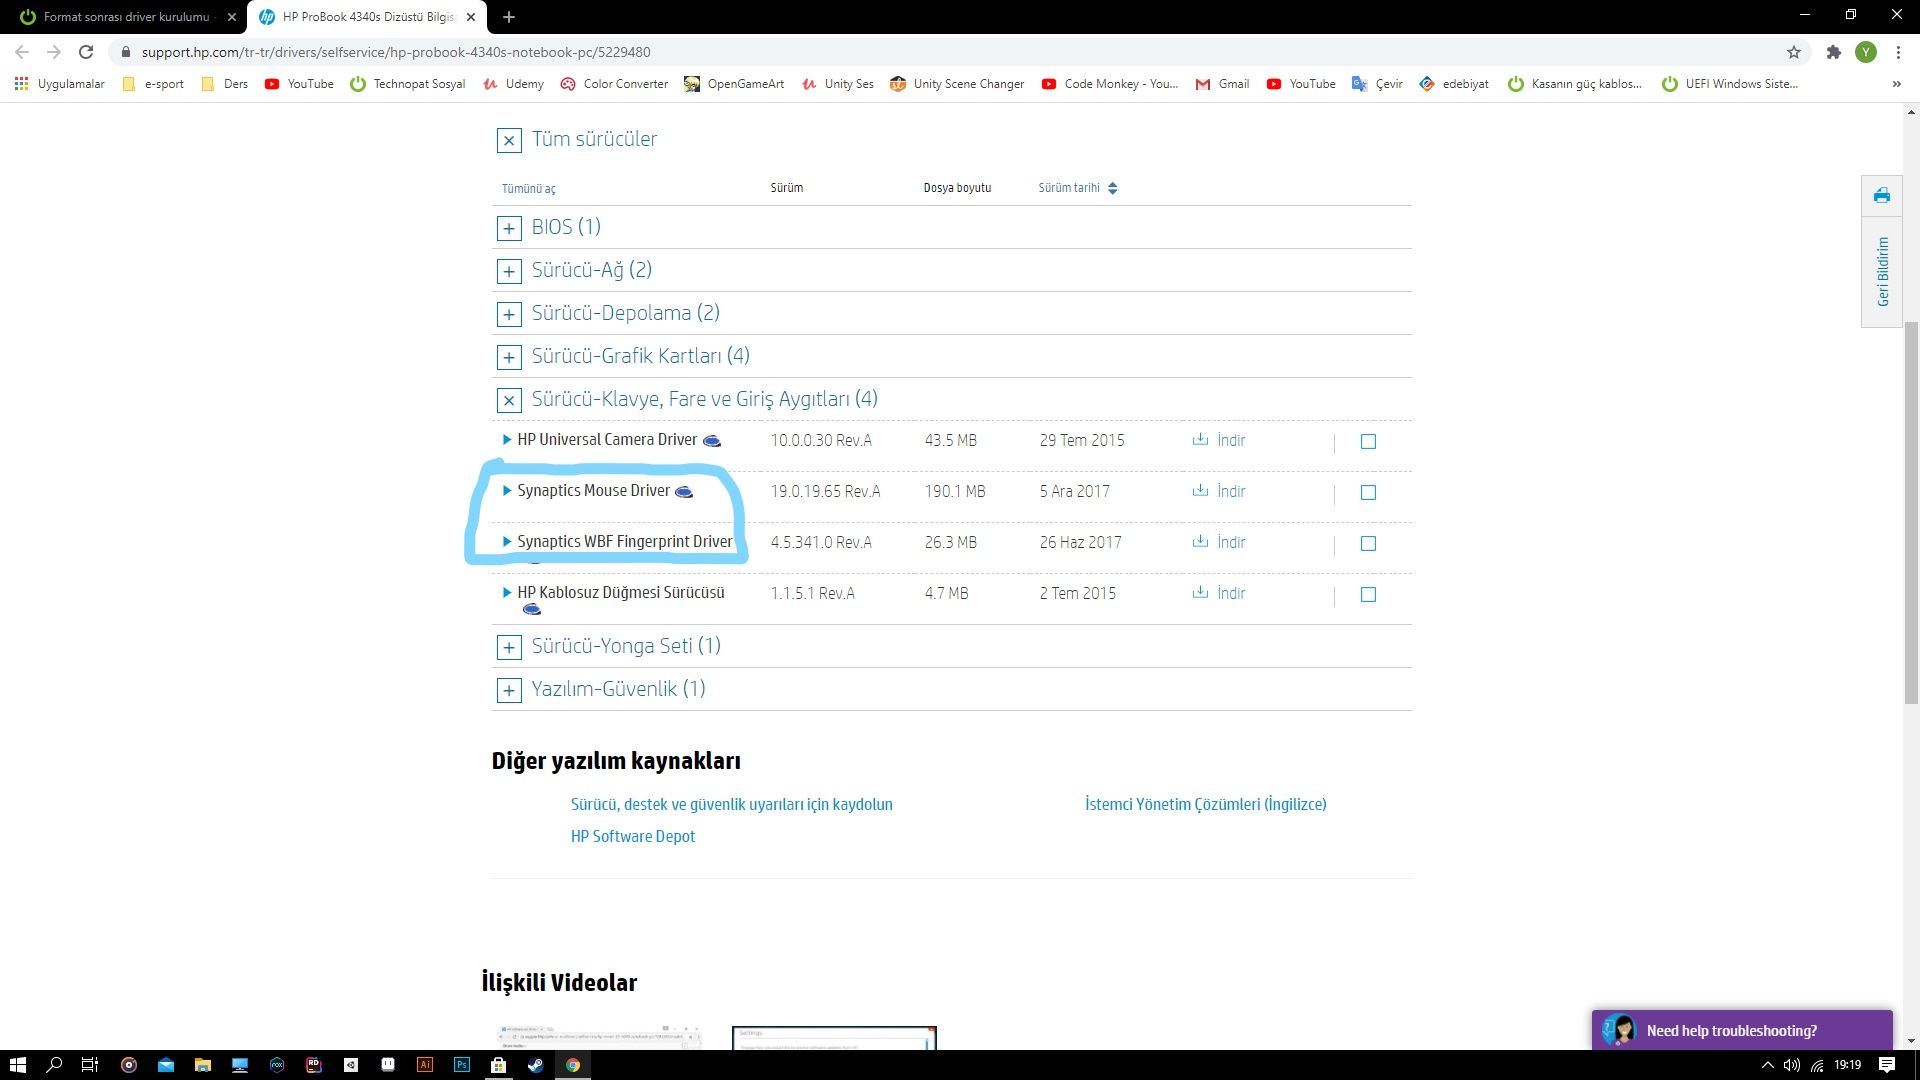Click the print icon on the side panel
This screenshot has width=1920, height=1080.
(x=1881, y=196)
